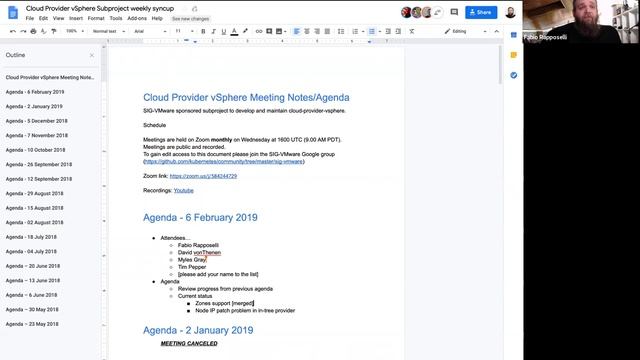Open the View menu

[58, 18]
